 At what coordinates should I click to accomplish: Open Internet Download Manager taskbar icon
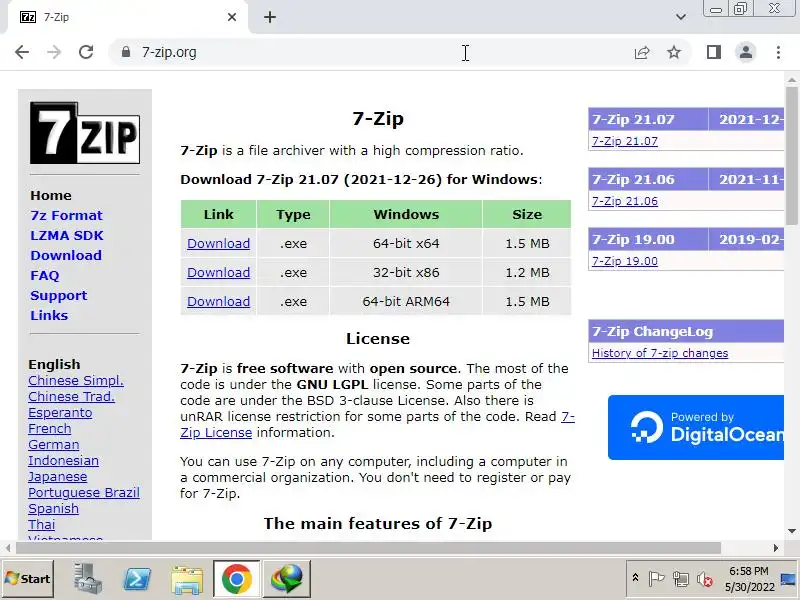tap(287, 579)
